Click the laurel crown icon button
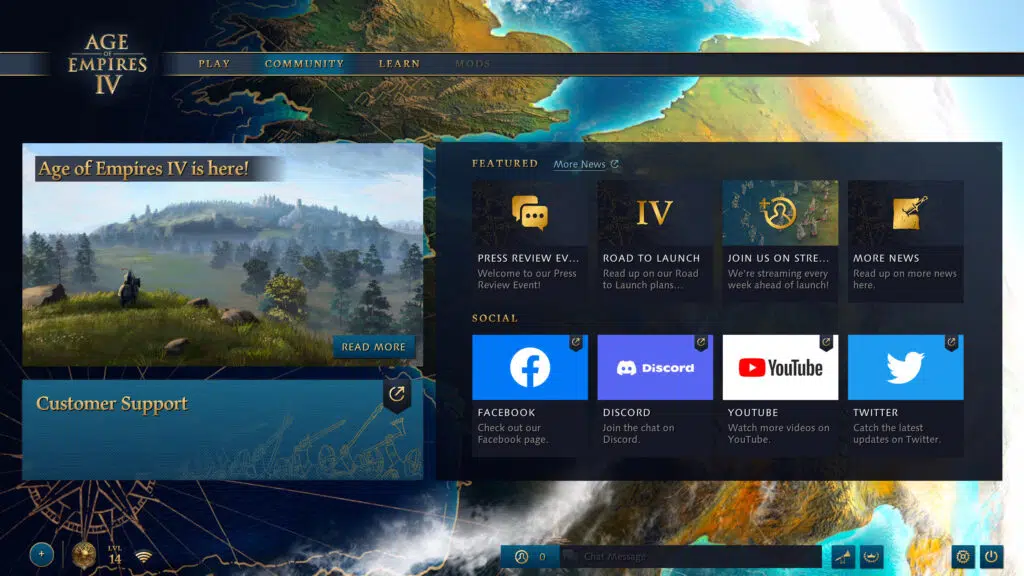The image size is (1024, 576). [871, 556]
